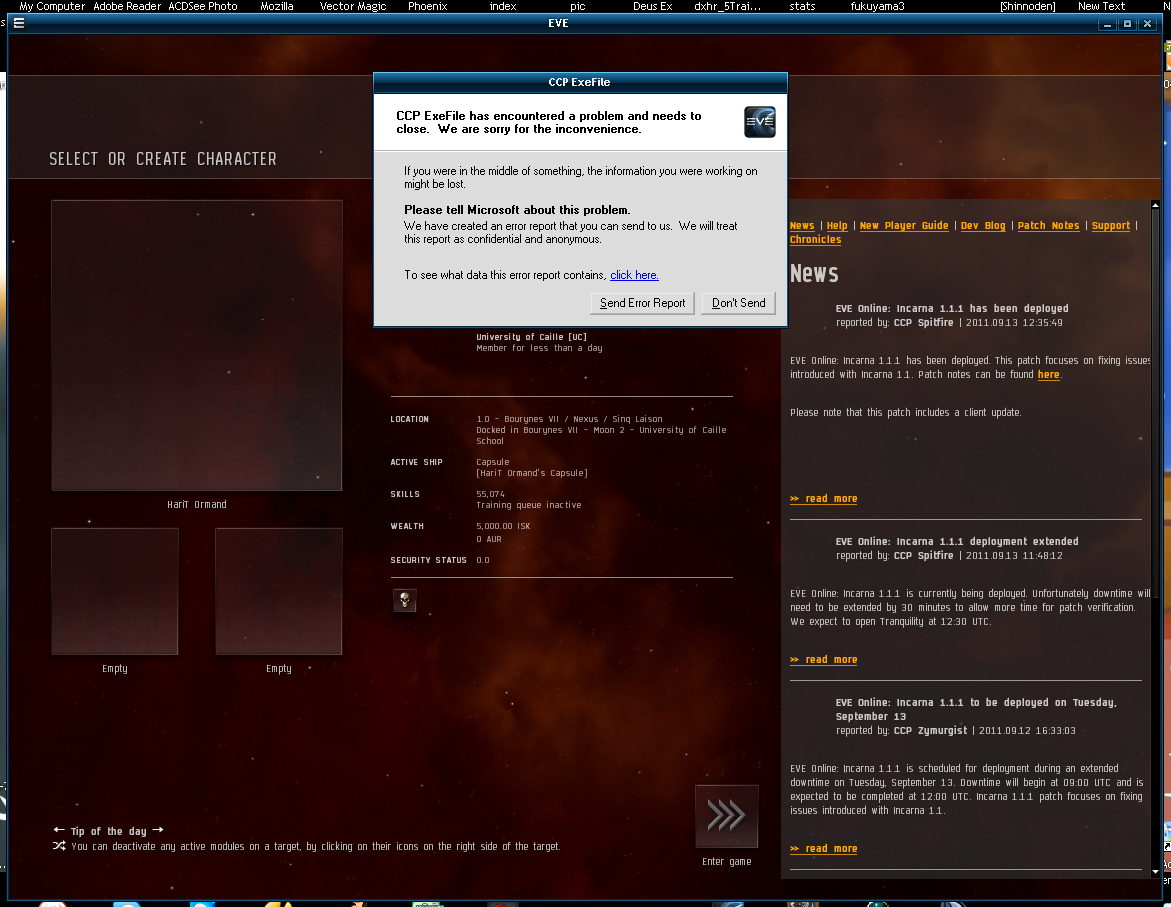Viewport: 1171px width, 907px height.
Task: Click the news panel scroll up arrow
Action: [x=1155, y=205]
